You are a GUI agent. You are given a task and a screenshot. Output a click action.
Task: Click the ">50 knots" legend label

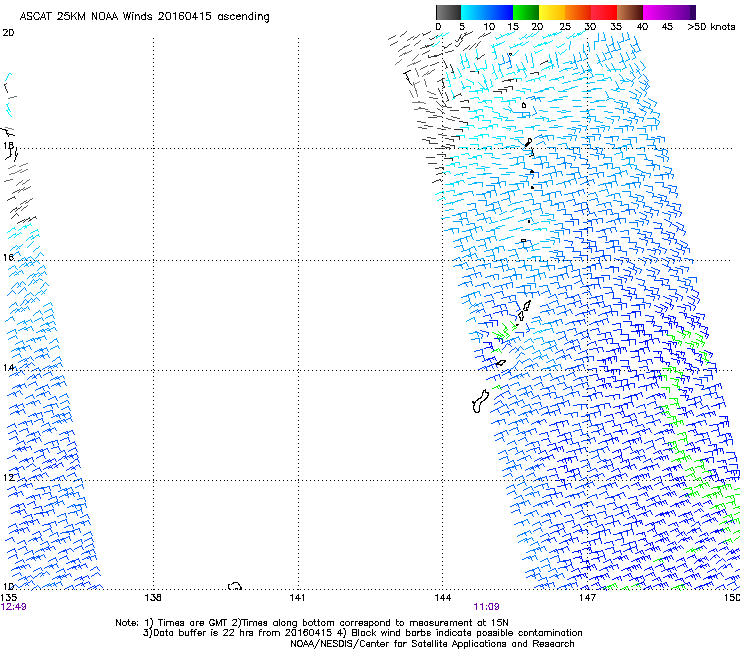(711, 27)
